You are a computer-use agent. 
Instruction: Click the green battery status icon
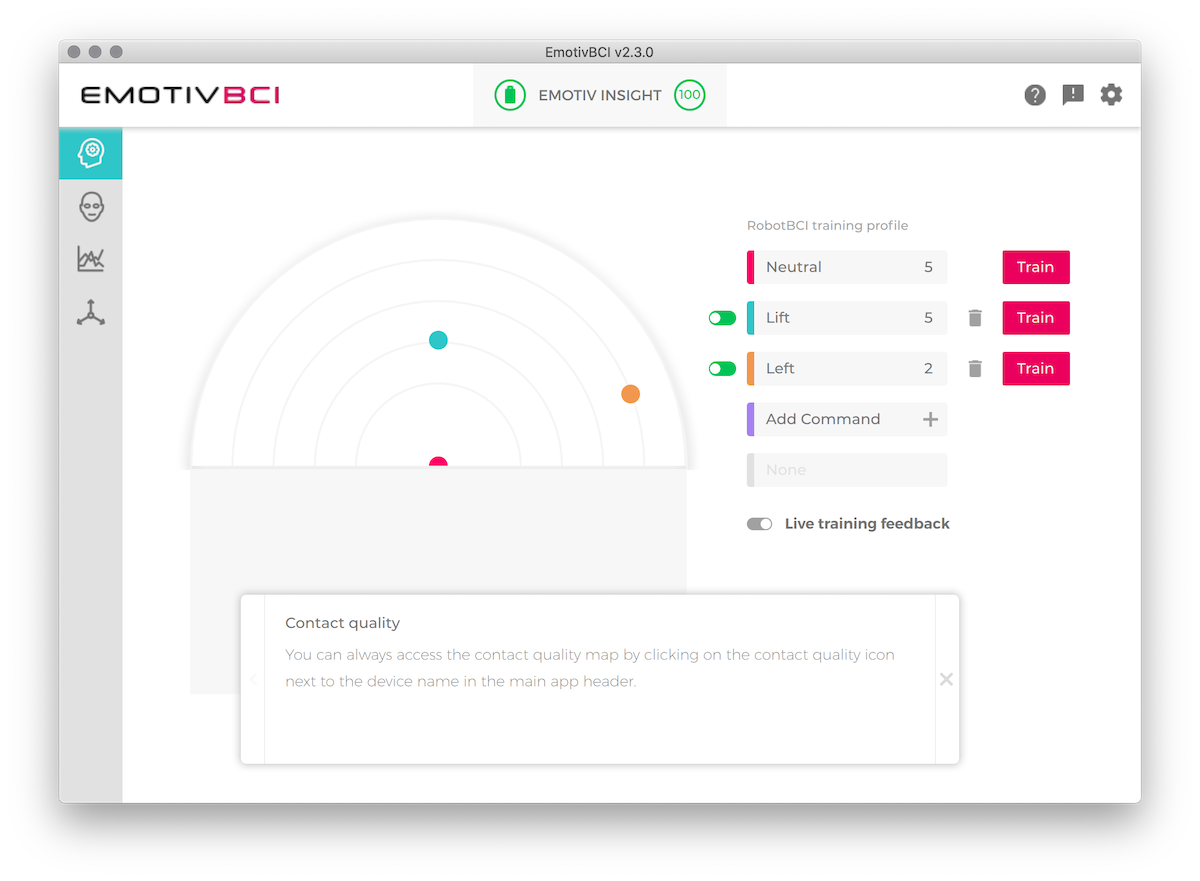510,96
